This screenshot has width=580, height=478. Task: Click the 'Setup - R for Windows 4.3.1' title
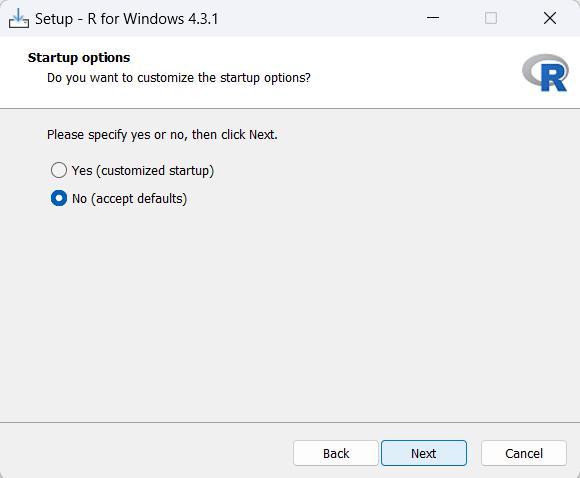[x=127, y=19]
